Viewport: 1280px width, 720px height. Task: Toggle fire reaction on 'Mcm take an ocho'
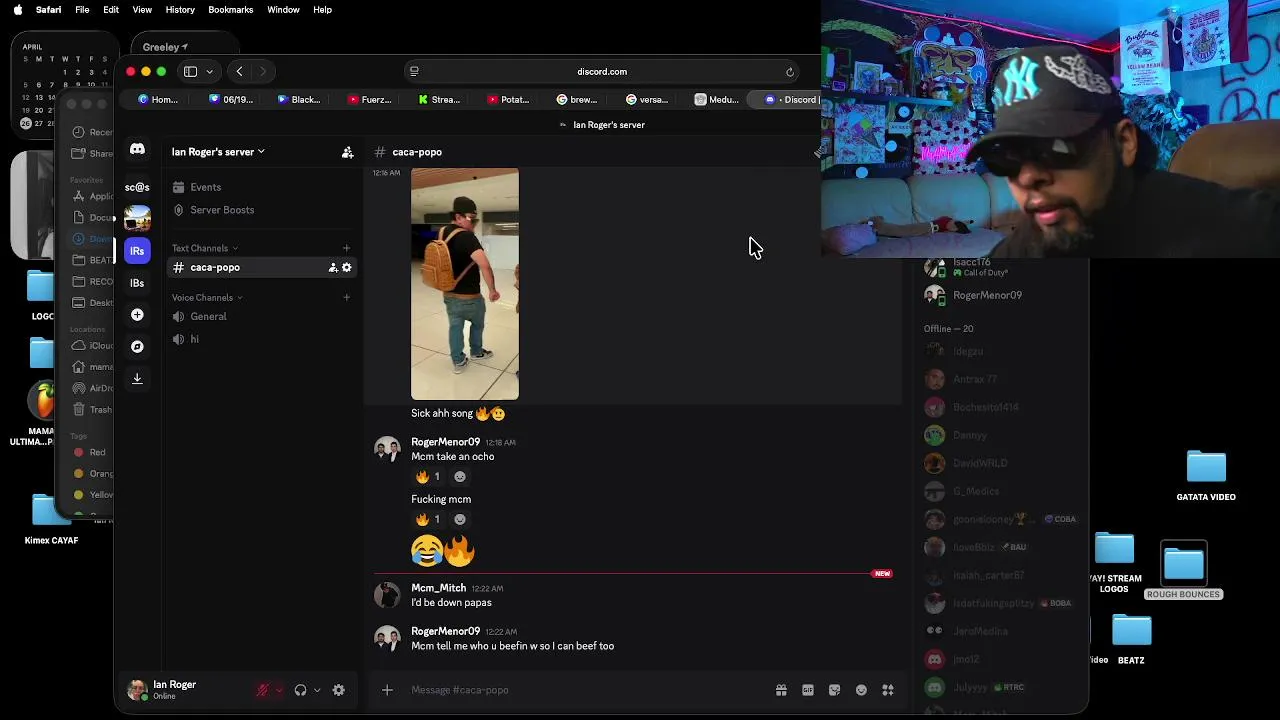point(428,477)
